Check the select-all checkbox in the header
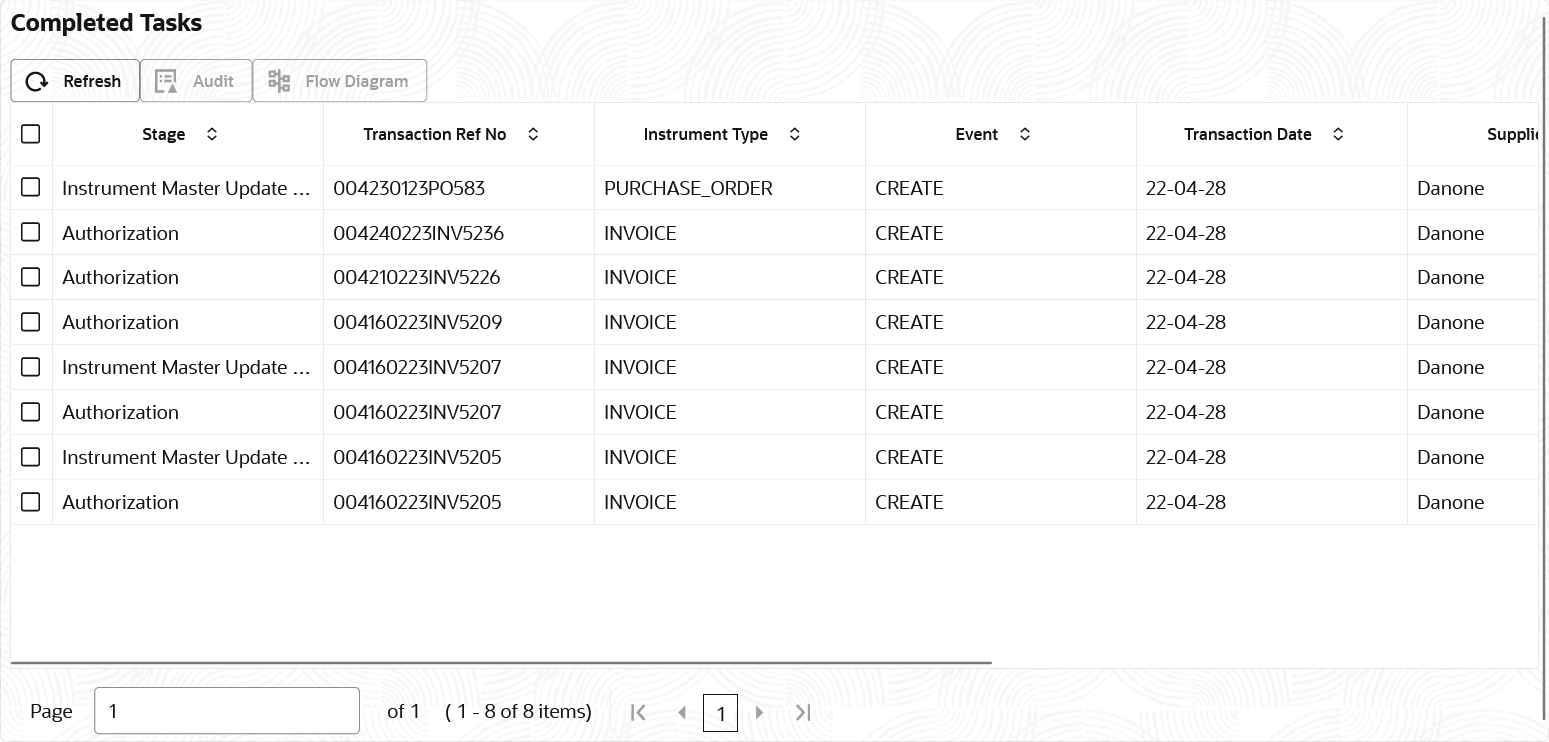 (30, 133)
